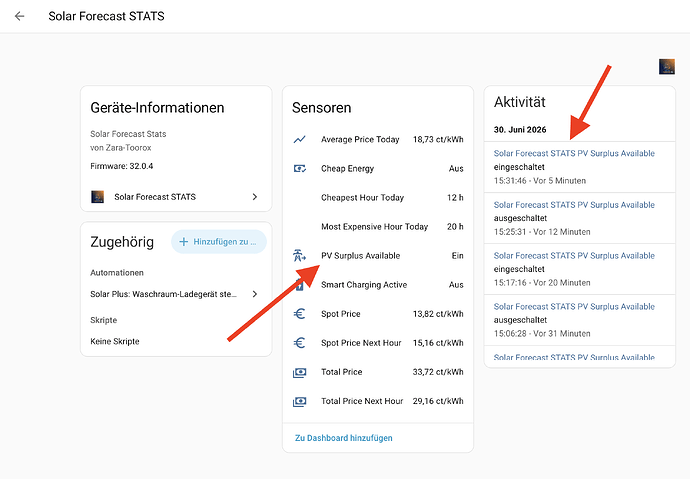The width and height of the screenshot is (690, 479).
Task: Click the Spot Price euro icon
Action: 300,314
